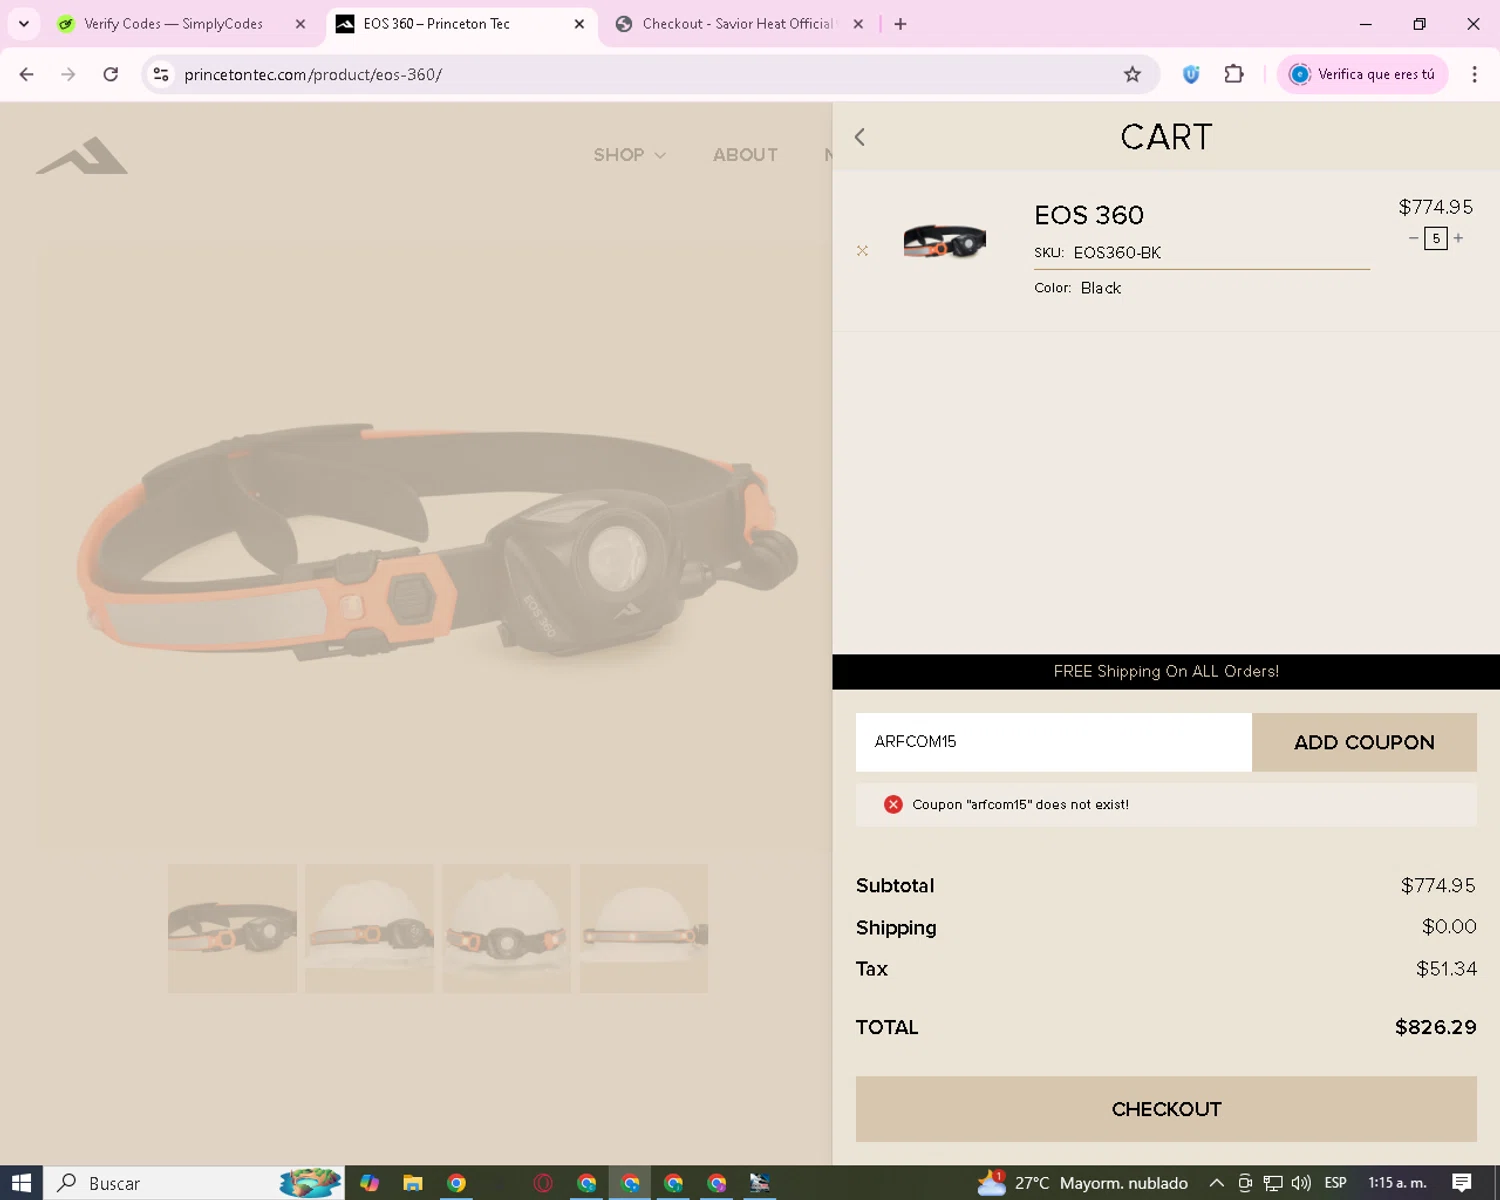This screenshot has width=1500, height=1200.
Task: Switch to Checkout - Savior Heat tab
Action: [738, 24]
